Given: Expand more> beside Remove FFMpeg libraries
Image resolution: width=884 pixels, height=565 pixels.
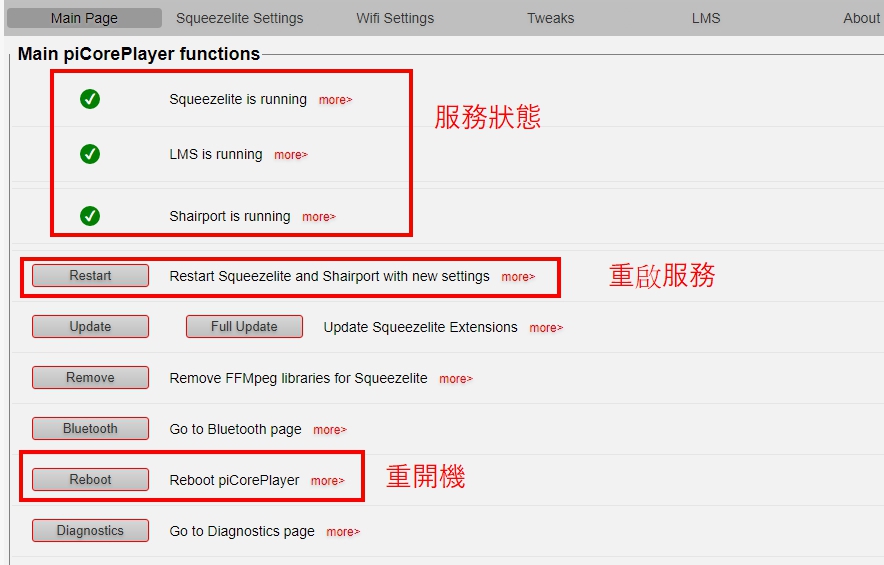Looking at the screenshot, I should tap(456, 379).
